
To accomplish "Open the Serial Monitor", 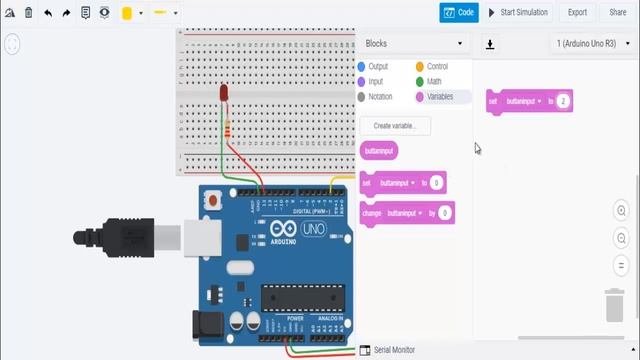I will (394, 350).
